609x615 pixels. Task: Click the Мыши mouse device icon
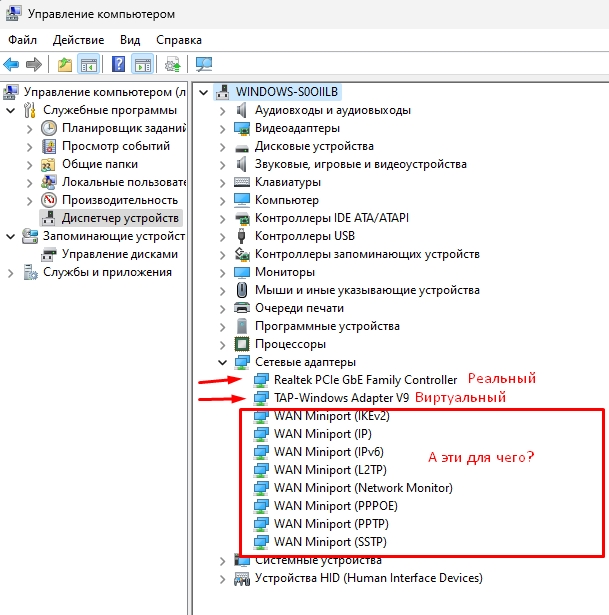click(x=242, y=290)
